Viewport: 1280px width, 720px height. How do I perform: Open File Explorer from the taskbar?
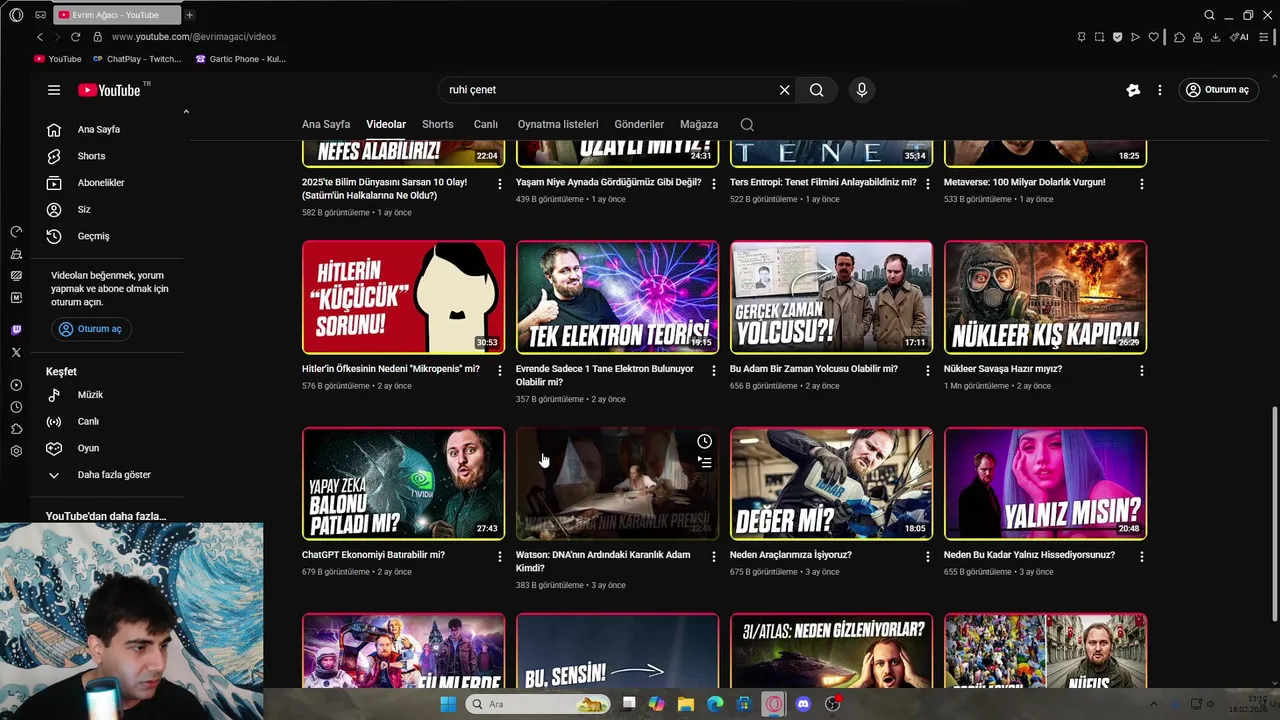[686, 704]
